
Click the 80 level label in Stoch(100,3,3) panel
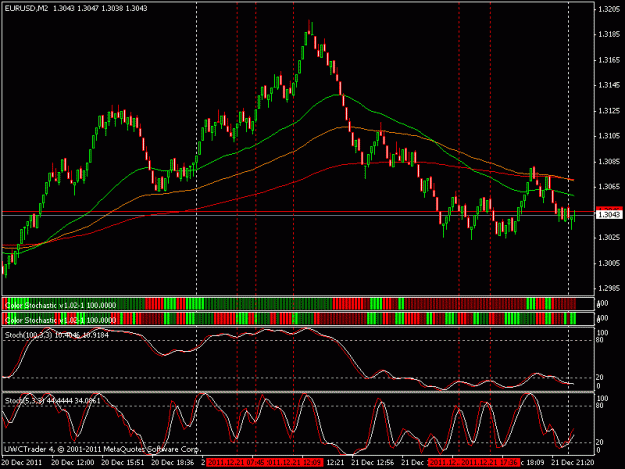pyautogui.click(x=600, y=340)
